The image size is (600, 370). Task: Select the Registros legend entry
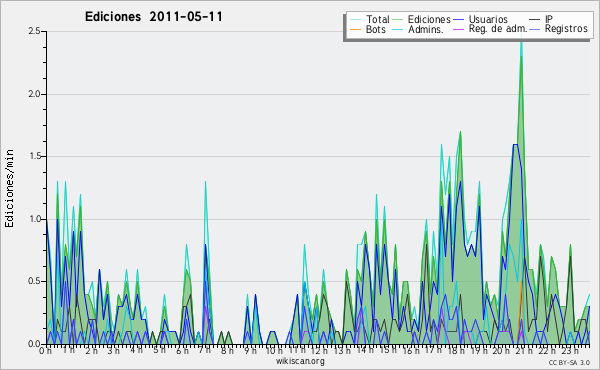[559, 29]
